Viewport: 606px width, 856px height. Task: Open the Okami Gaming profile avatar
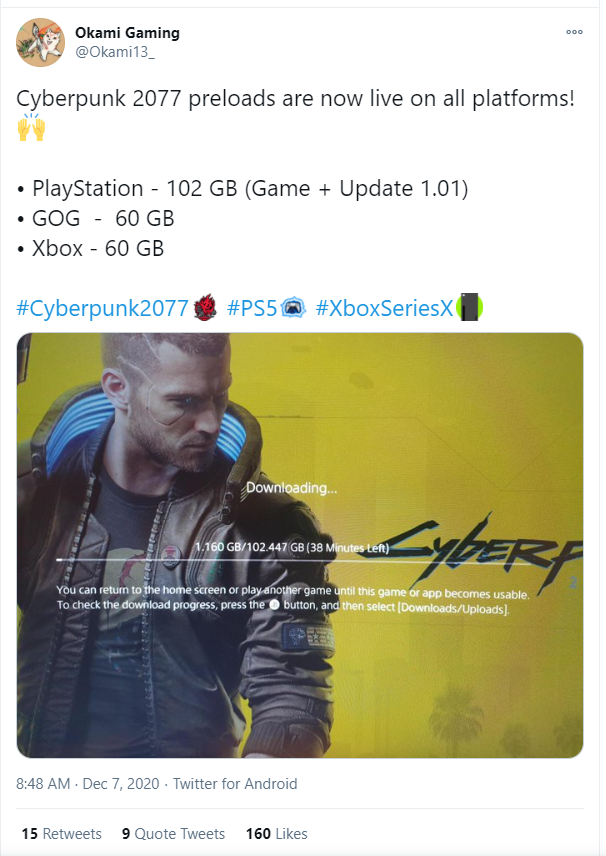(x=40, y=42)
